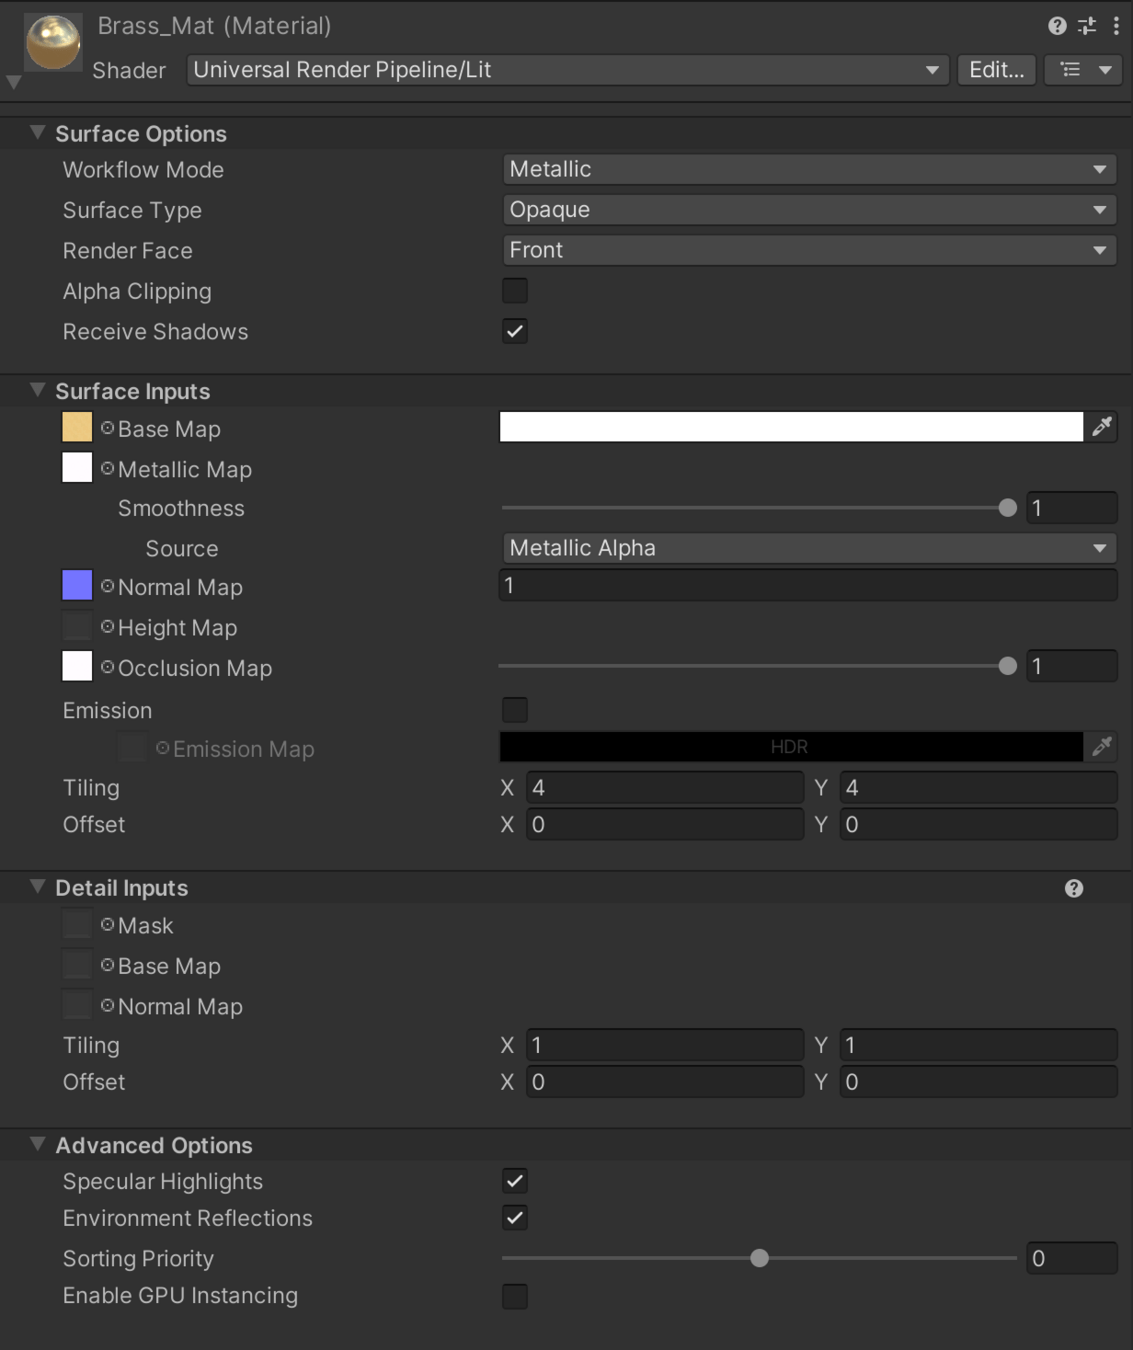Click the Sorting Priority slider handle

pos(760,1258)
